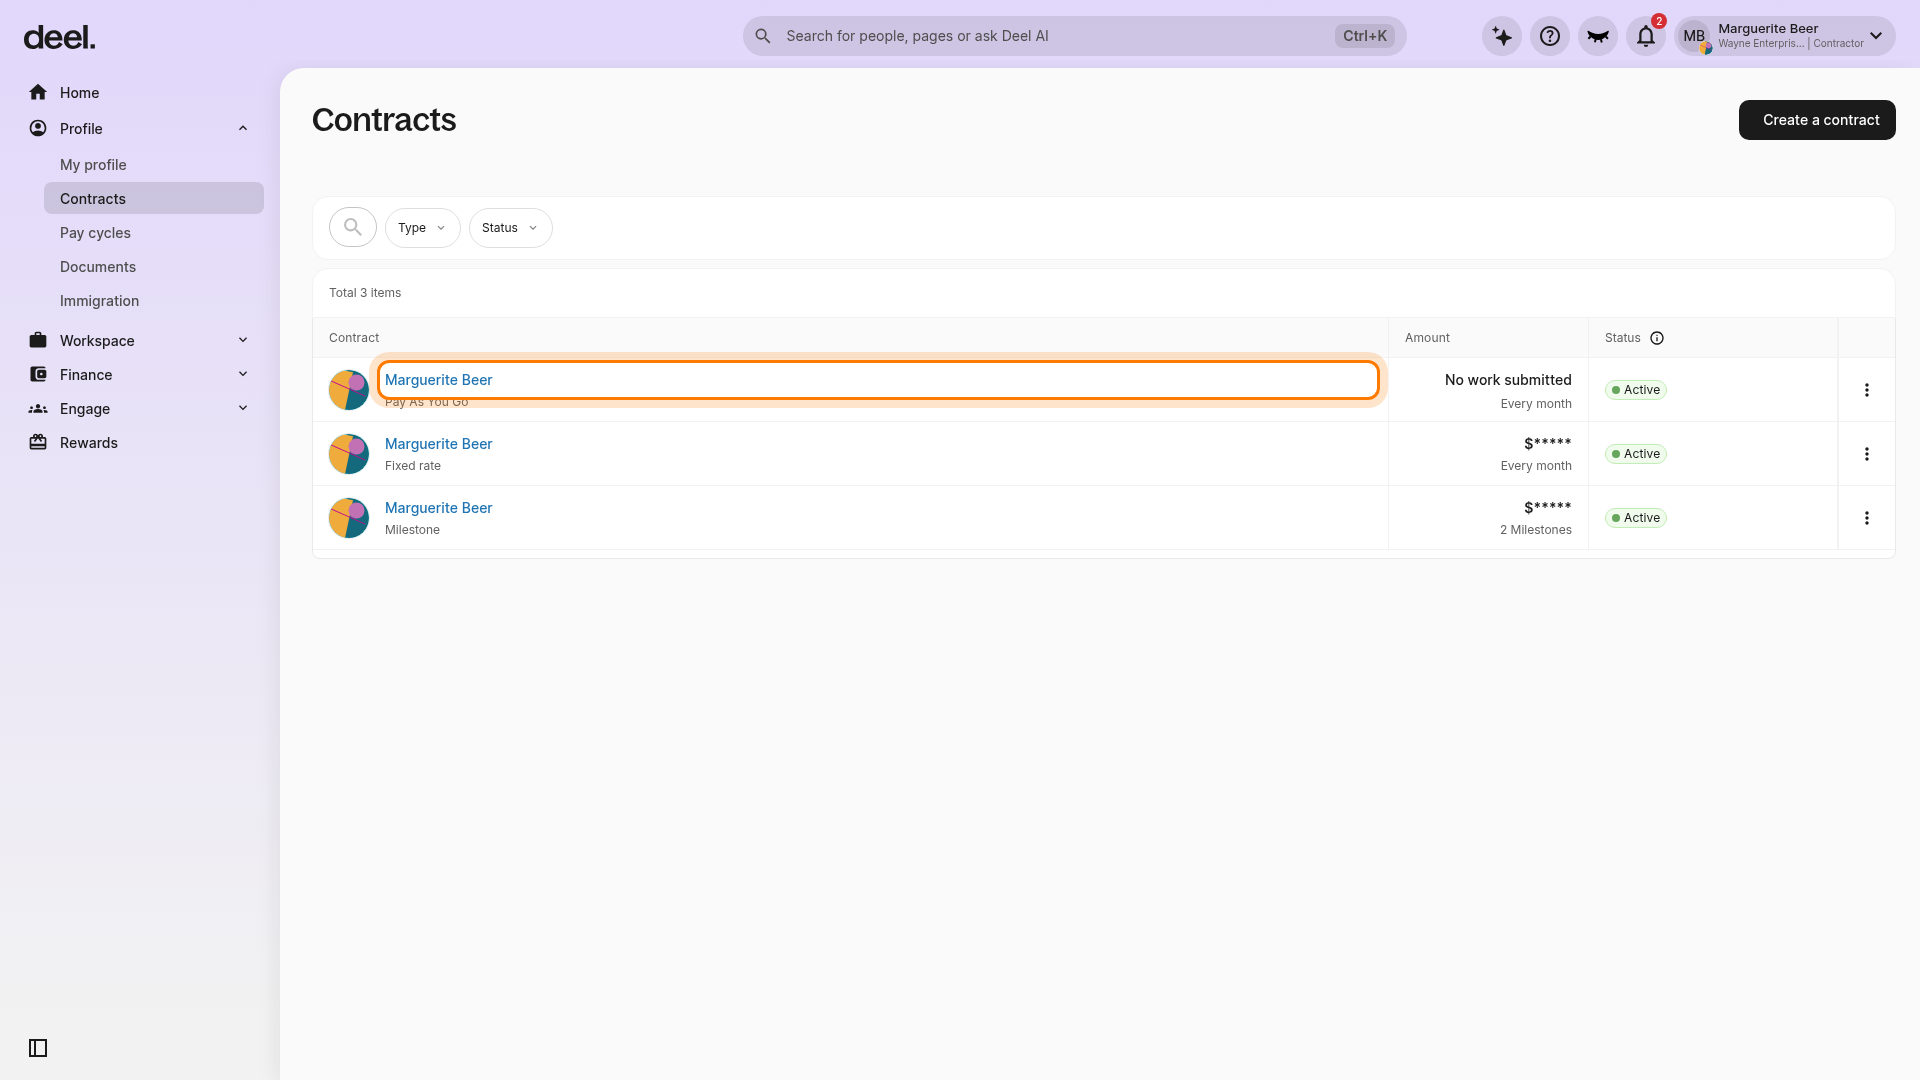Click the Profile sidebar icon
This screenshot has height=1080, width=1920.
point(38,128)
